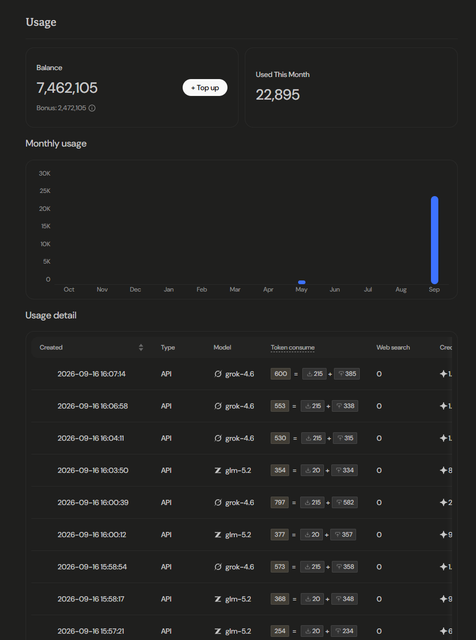Click the Top up button
Image resolution: width=476 pixels, height=640 pixels.
pos(205,88)
